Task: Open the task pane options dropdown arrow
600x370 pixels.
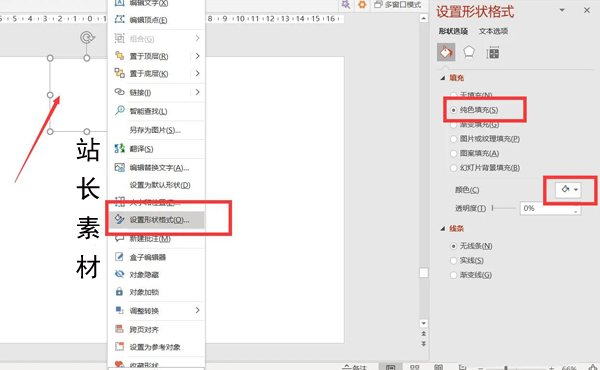Action: click(562, 10)
